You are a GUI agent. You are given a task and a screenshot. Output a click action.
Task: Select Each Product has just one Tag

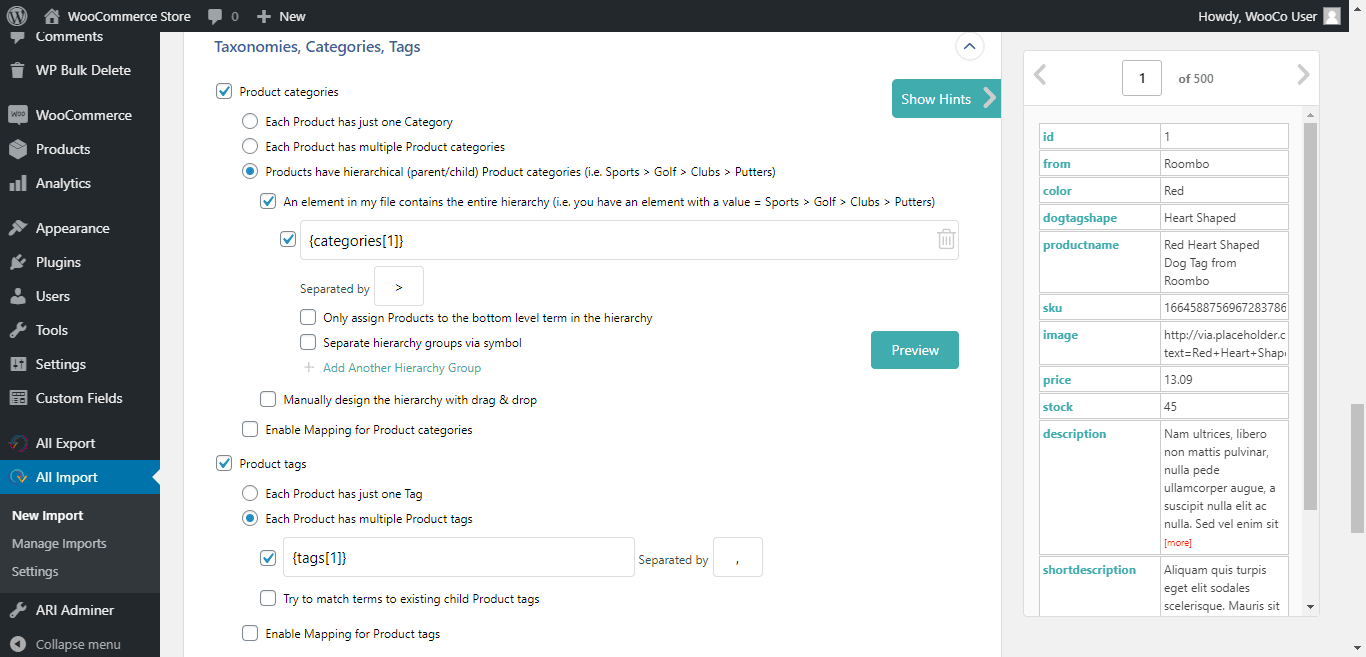(x=250, y=493)
